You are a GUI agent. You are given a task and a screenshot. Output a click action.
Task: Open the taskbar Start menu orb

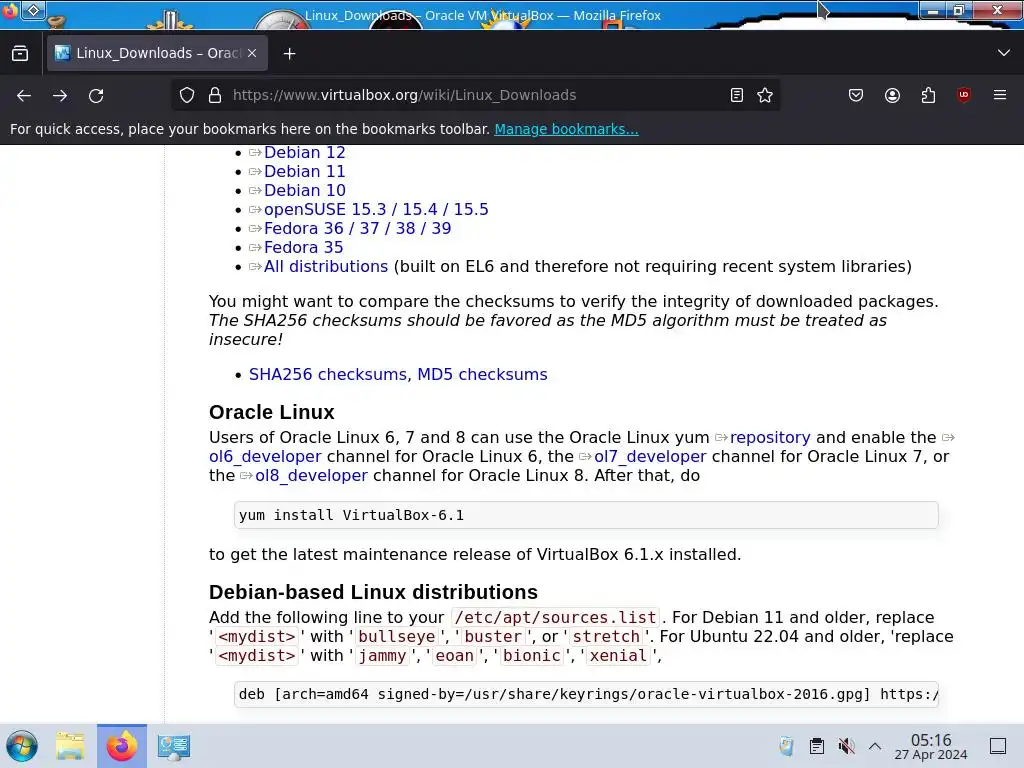tap(22, 746)
